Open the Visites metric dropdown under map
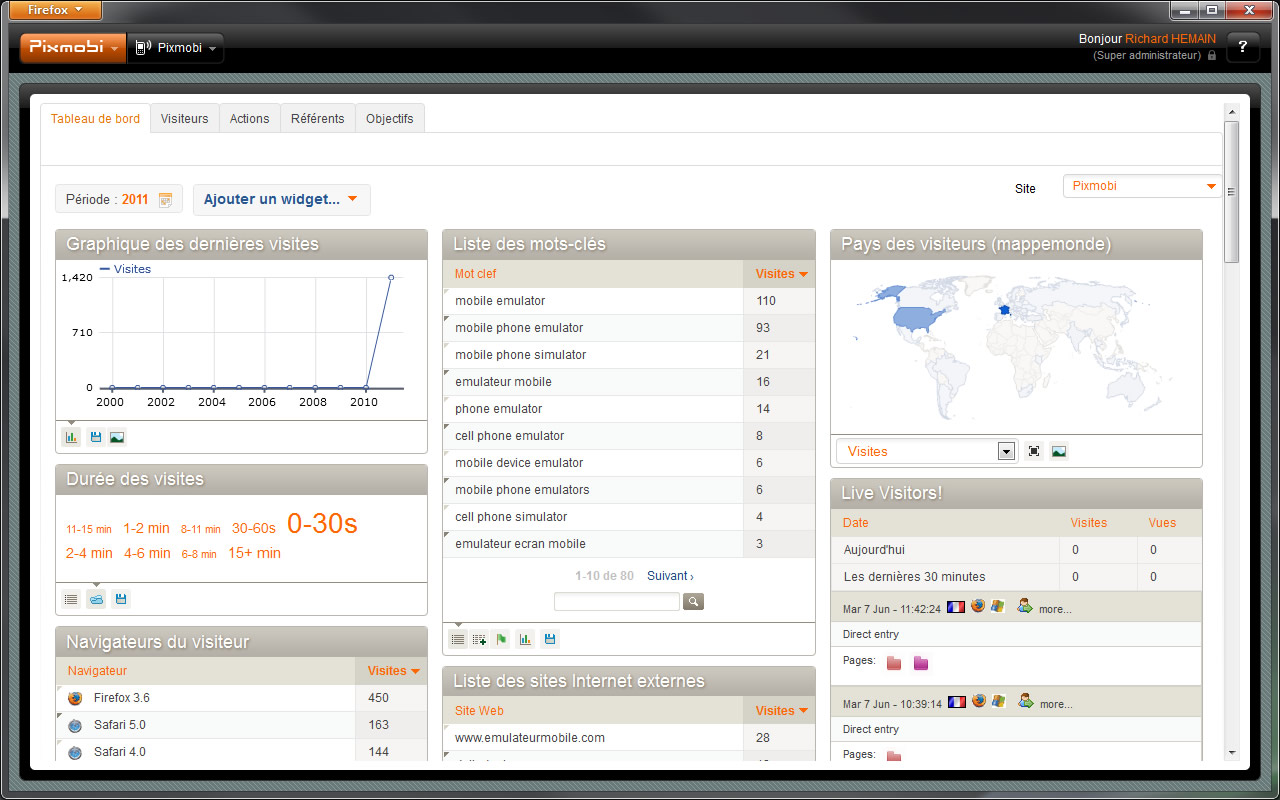This screenshot has width=1280, height=800. tap(926, 451)
